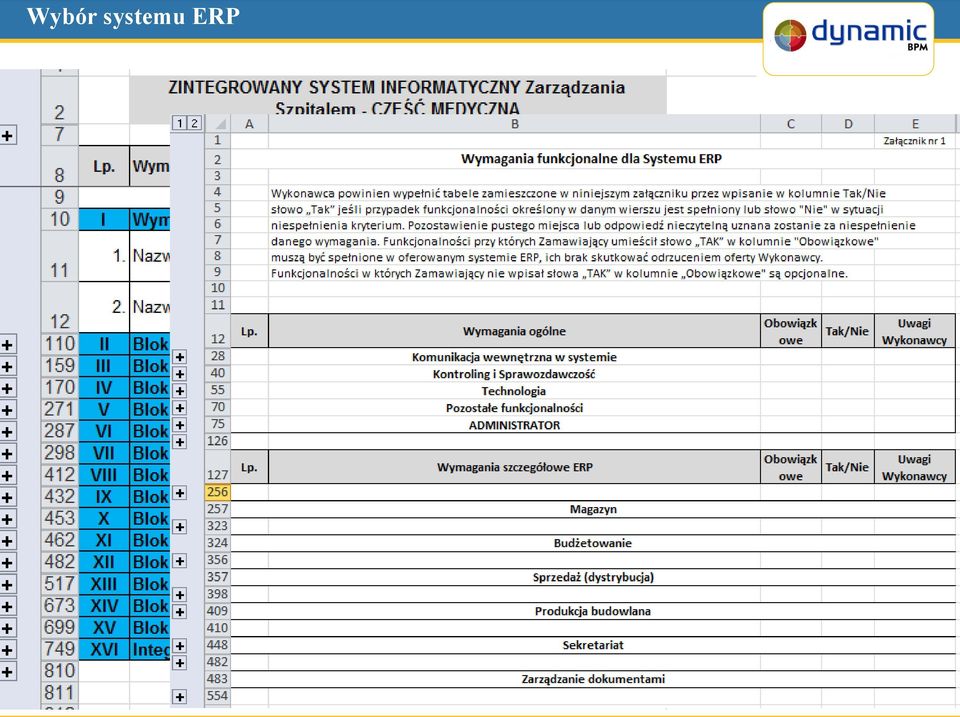The image size is (960, 717).
Task: Expand row 170 group in medical sheet
Action: [x=7, y=388]
